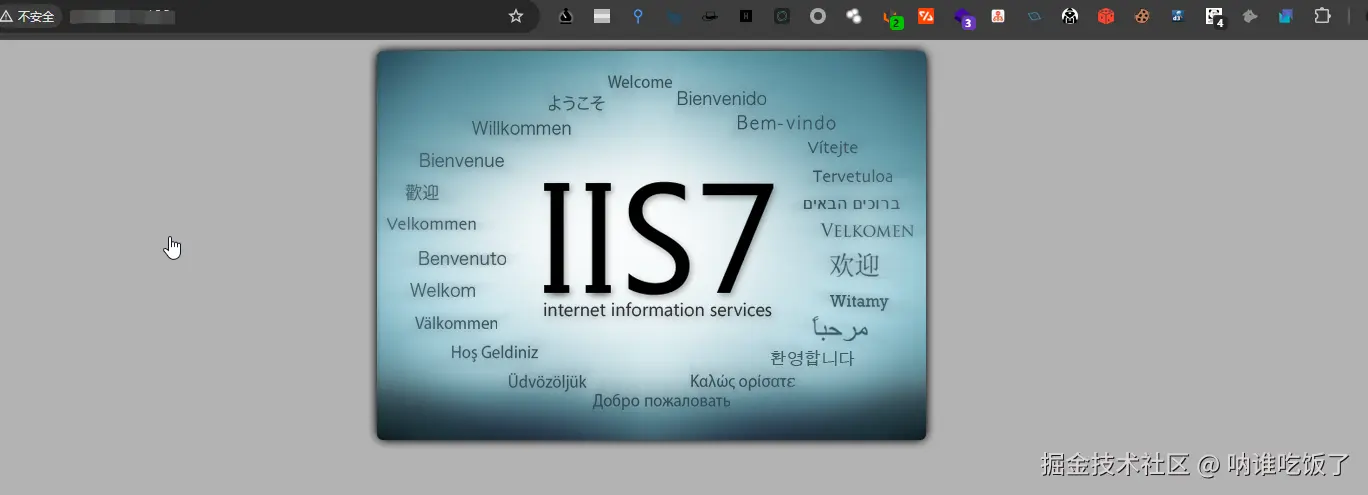This screenshot has width=1368, height=495.
Task: Open the blue two-tone square extension
Action: [1286, 16]
